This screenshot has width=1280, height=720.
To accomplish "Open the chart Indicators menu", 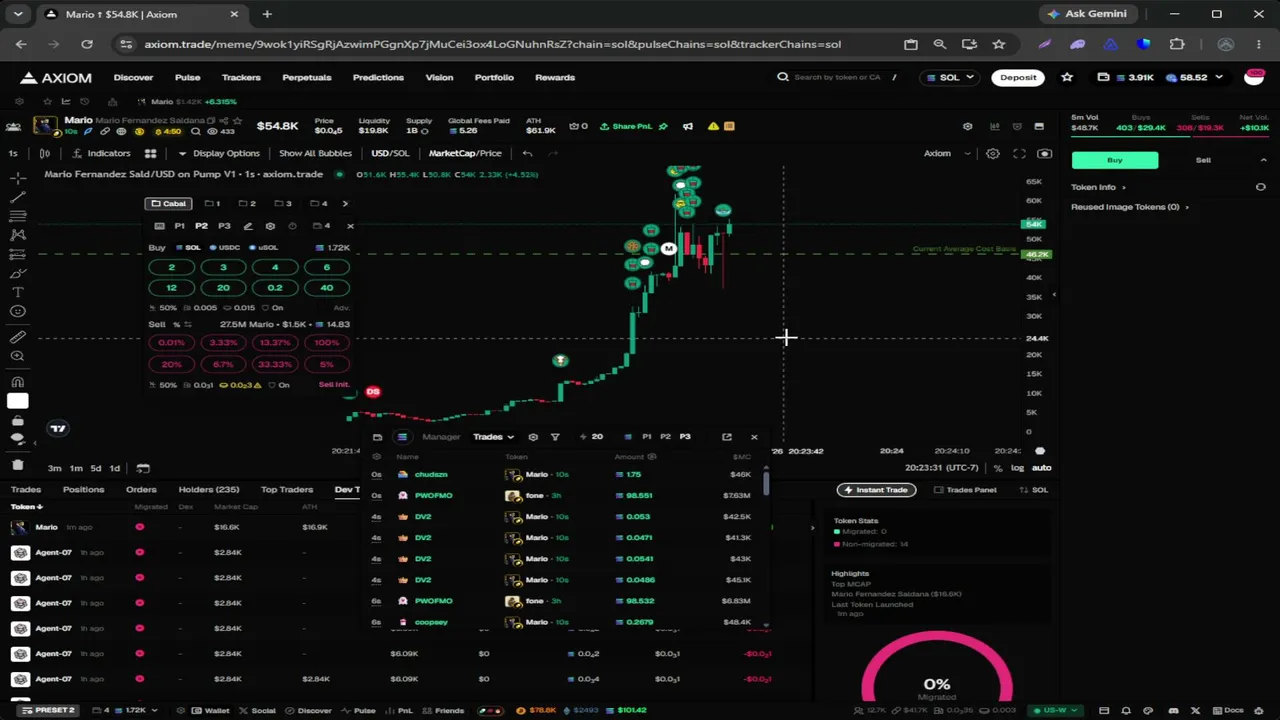I will coord(101,153).
